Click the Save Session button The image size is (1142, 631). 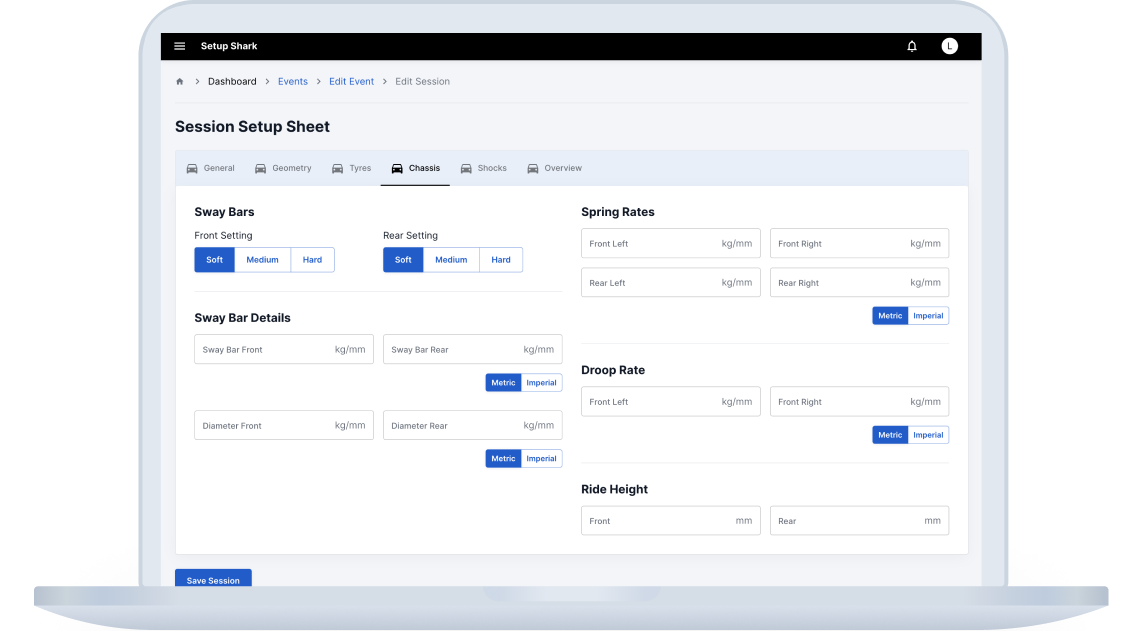click(213, 580)
